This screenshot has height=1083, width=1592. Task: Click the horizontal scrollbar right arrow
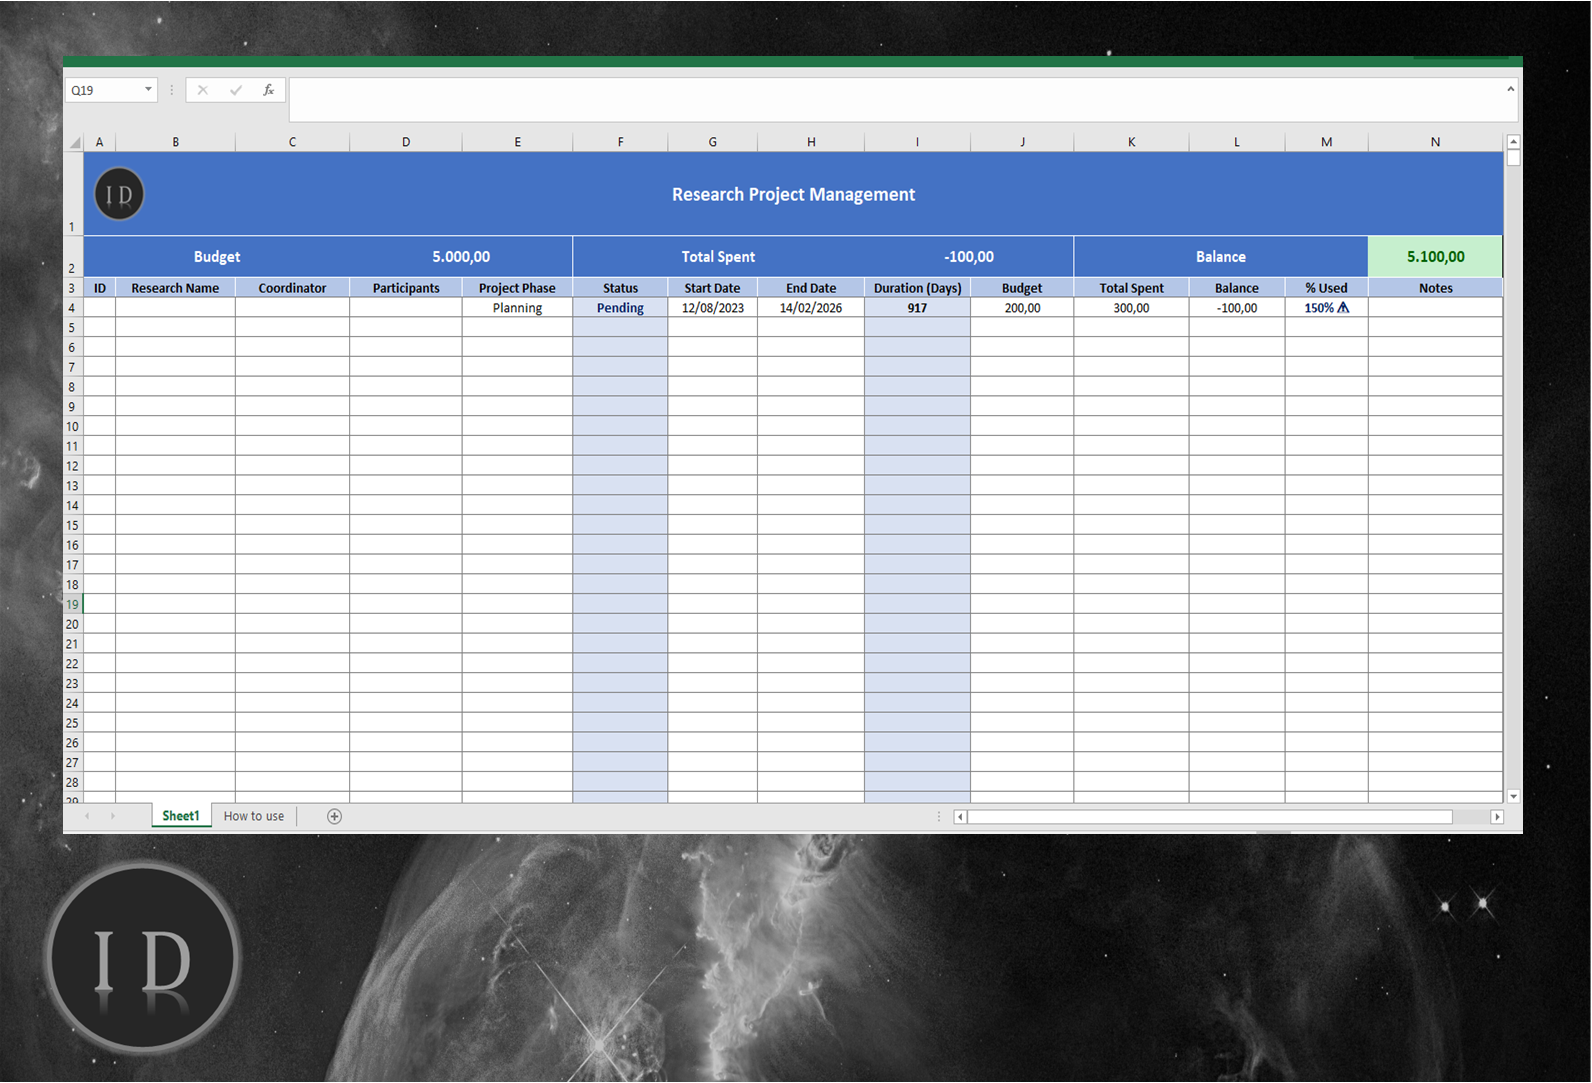[x=1497, y=817]
